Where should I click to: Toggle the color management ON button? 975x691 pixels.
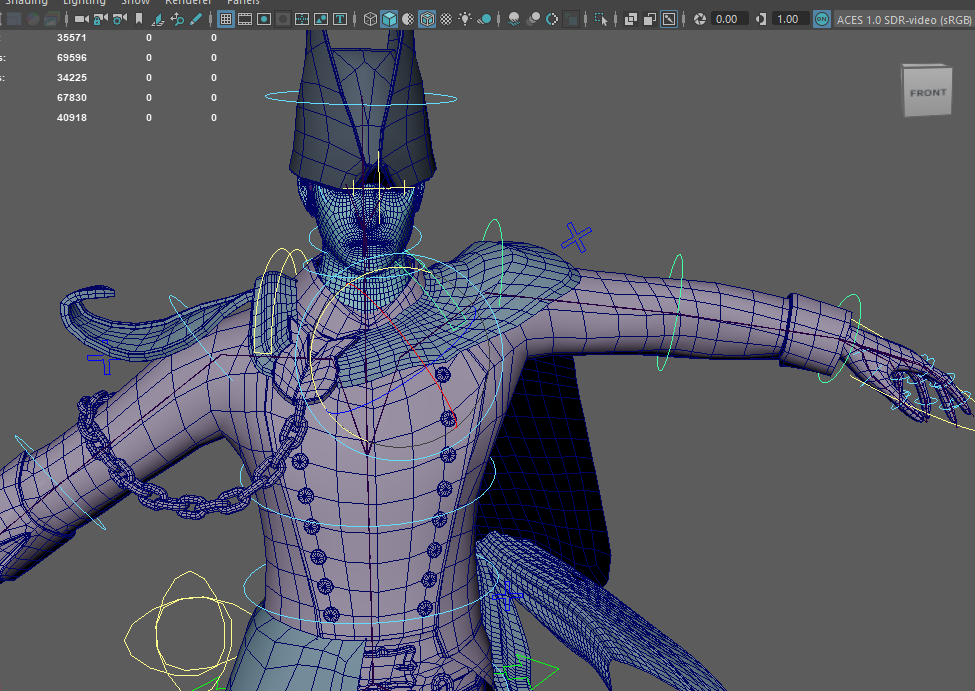[821, 19]
